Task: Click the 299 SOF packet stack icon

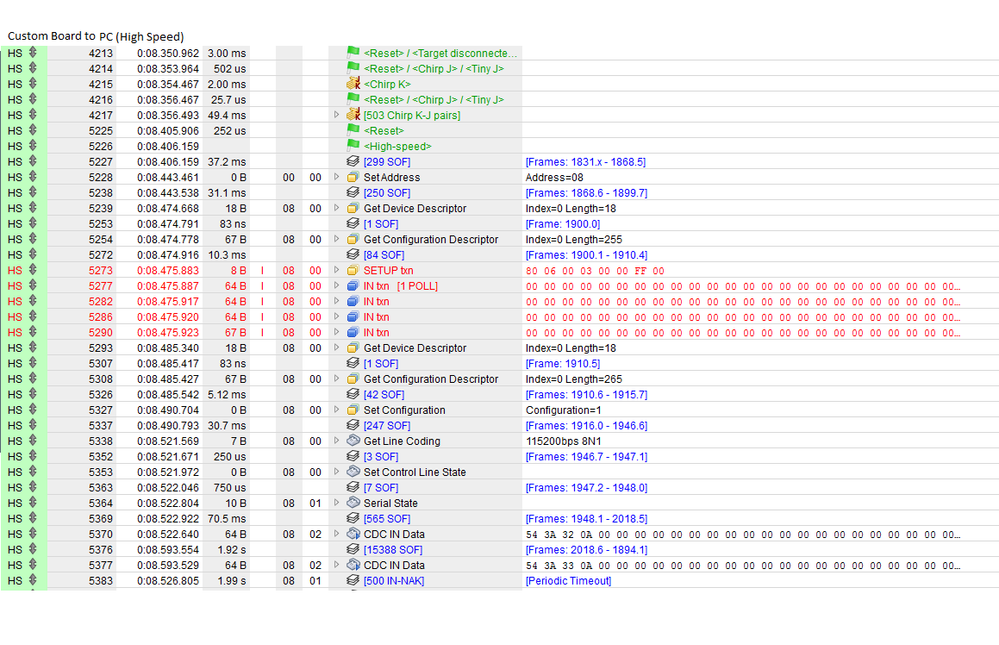Action: [353, 161]
